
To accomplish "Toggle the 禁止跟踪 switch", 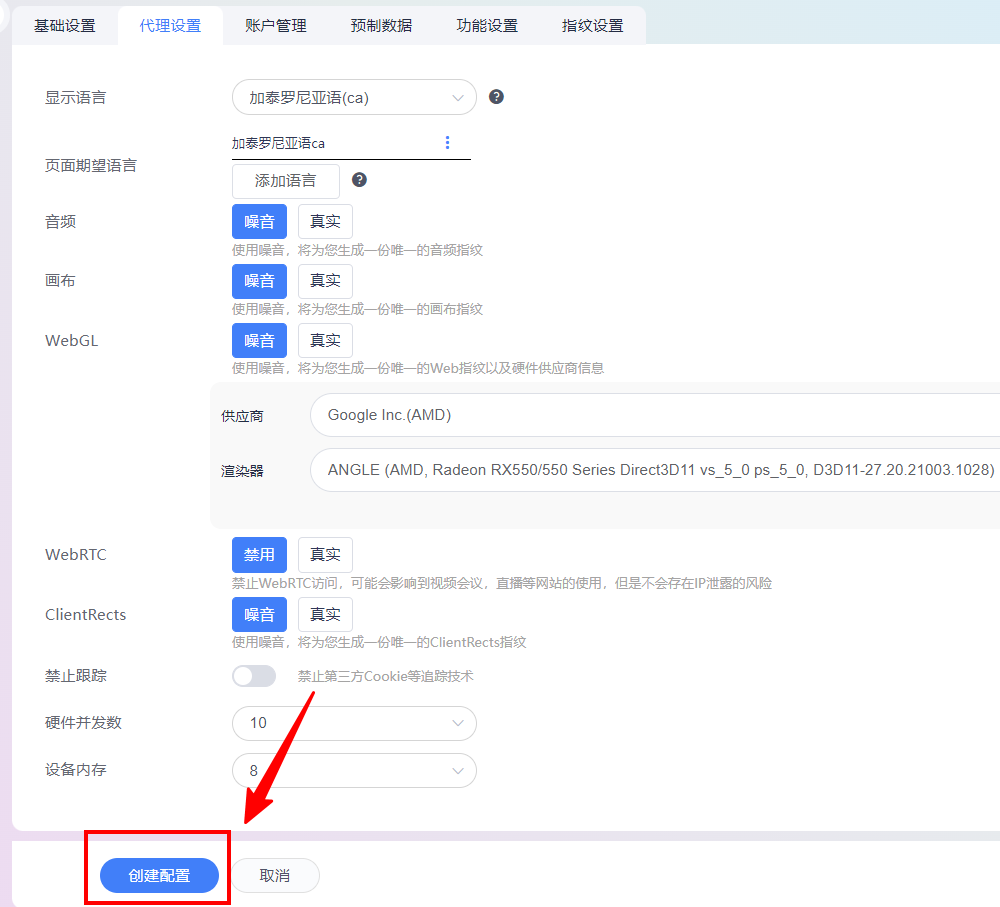I will pyautogui.click(x=254, y=676).
